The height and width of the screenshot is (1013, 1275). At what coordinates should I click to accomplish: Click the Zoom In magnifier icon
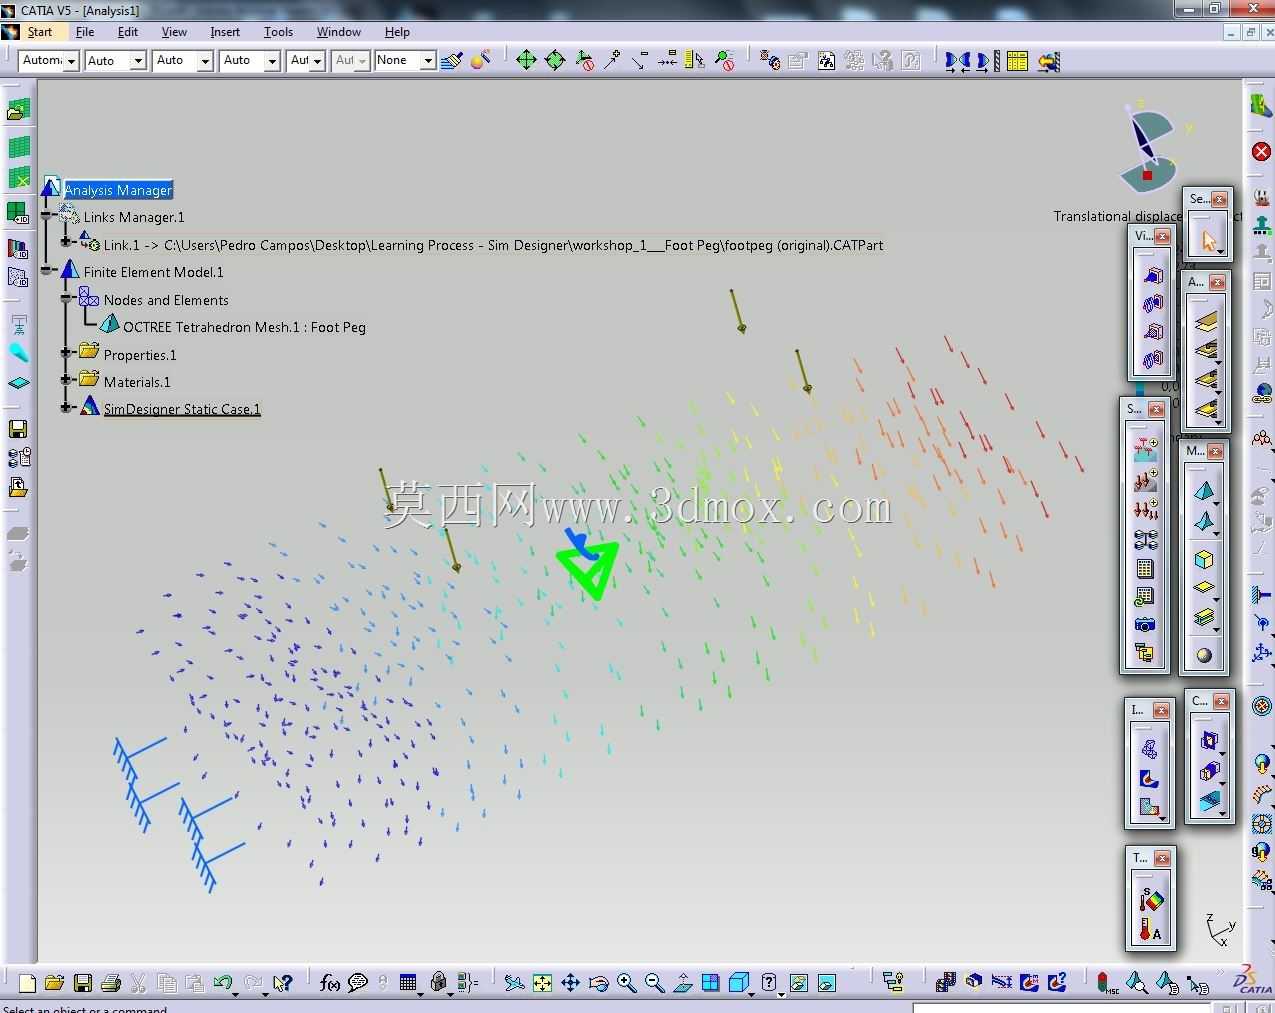pos(626,983)
